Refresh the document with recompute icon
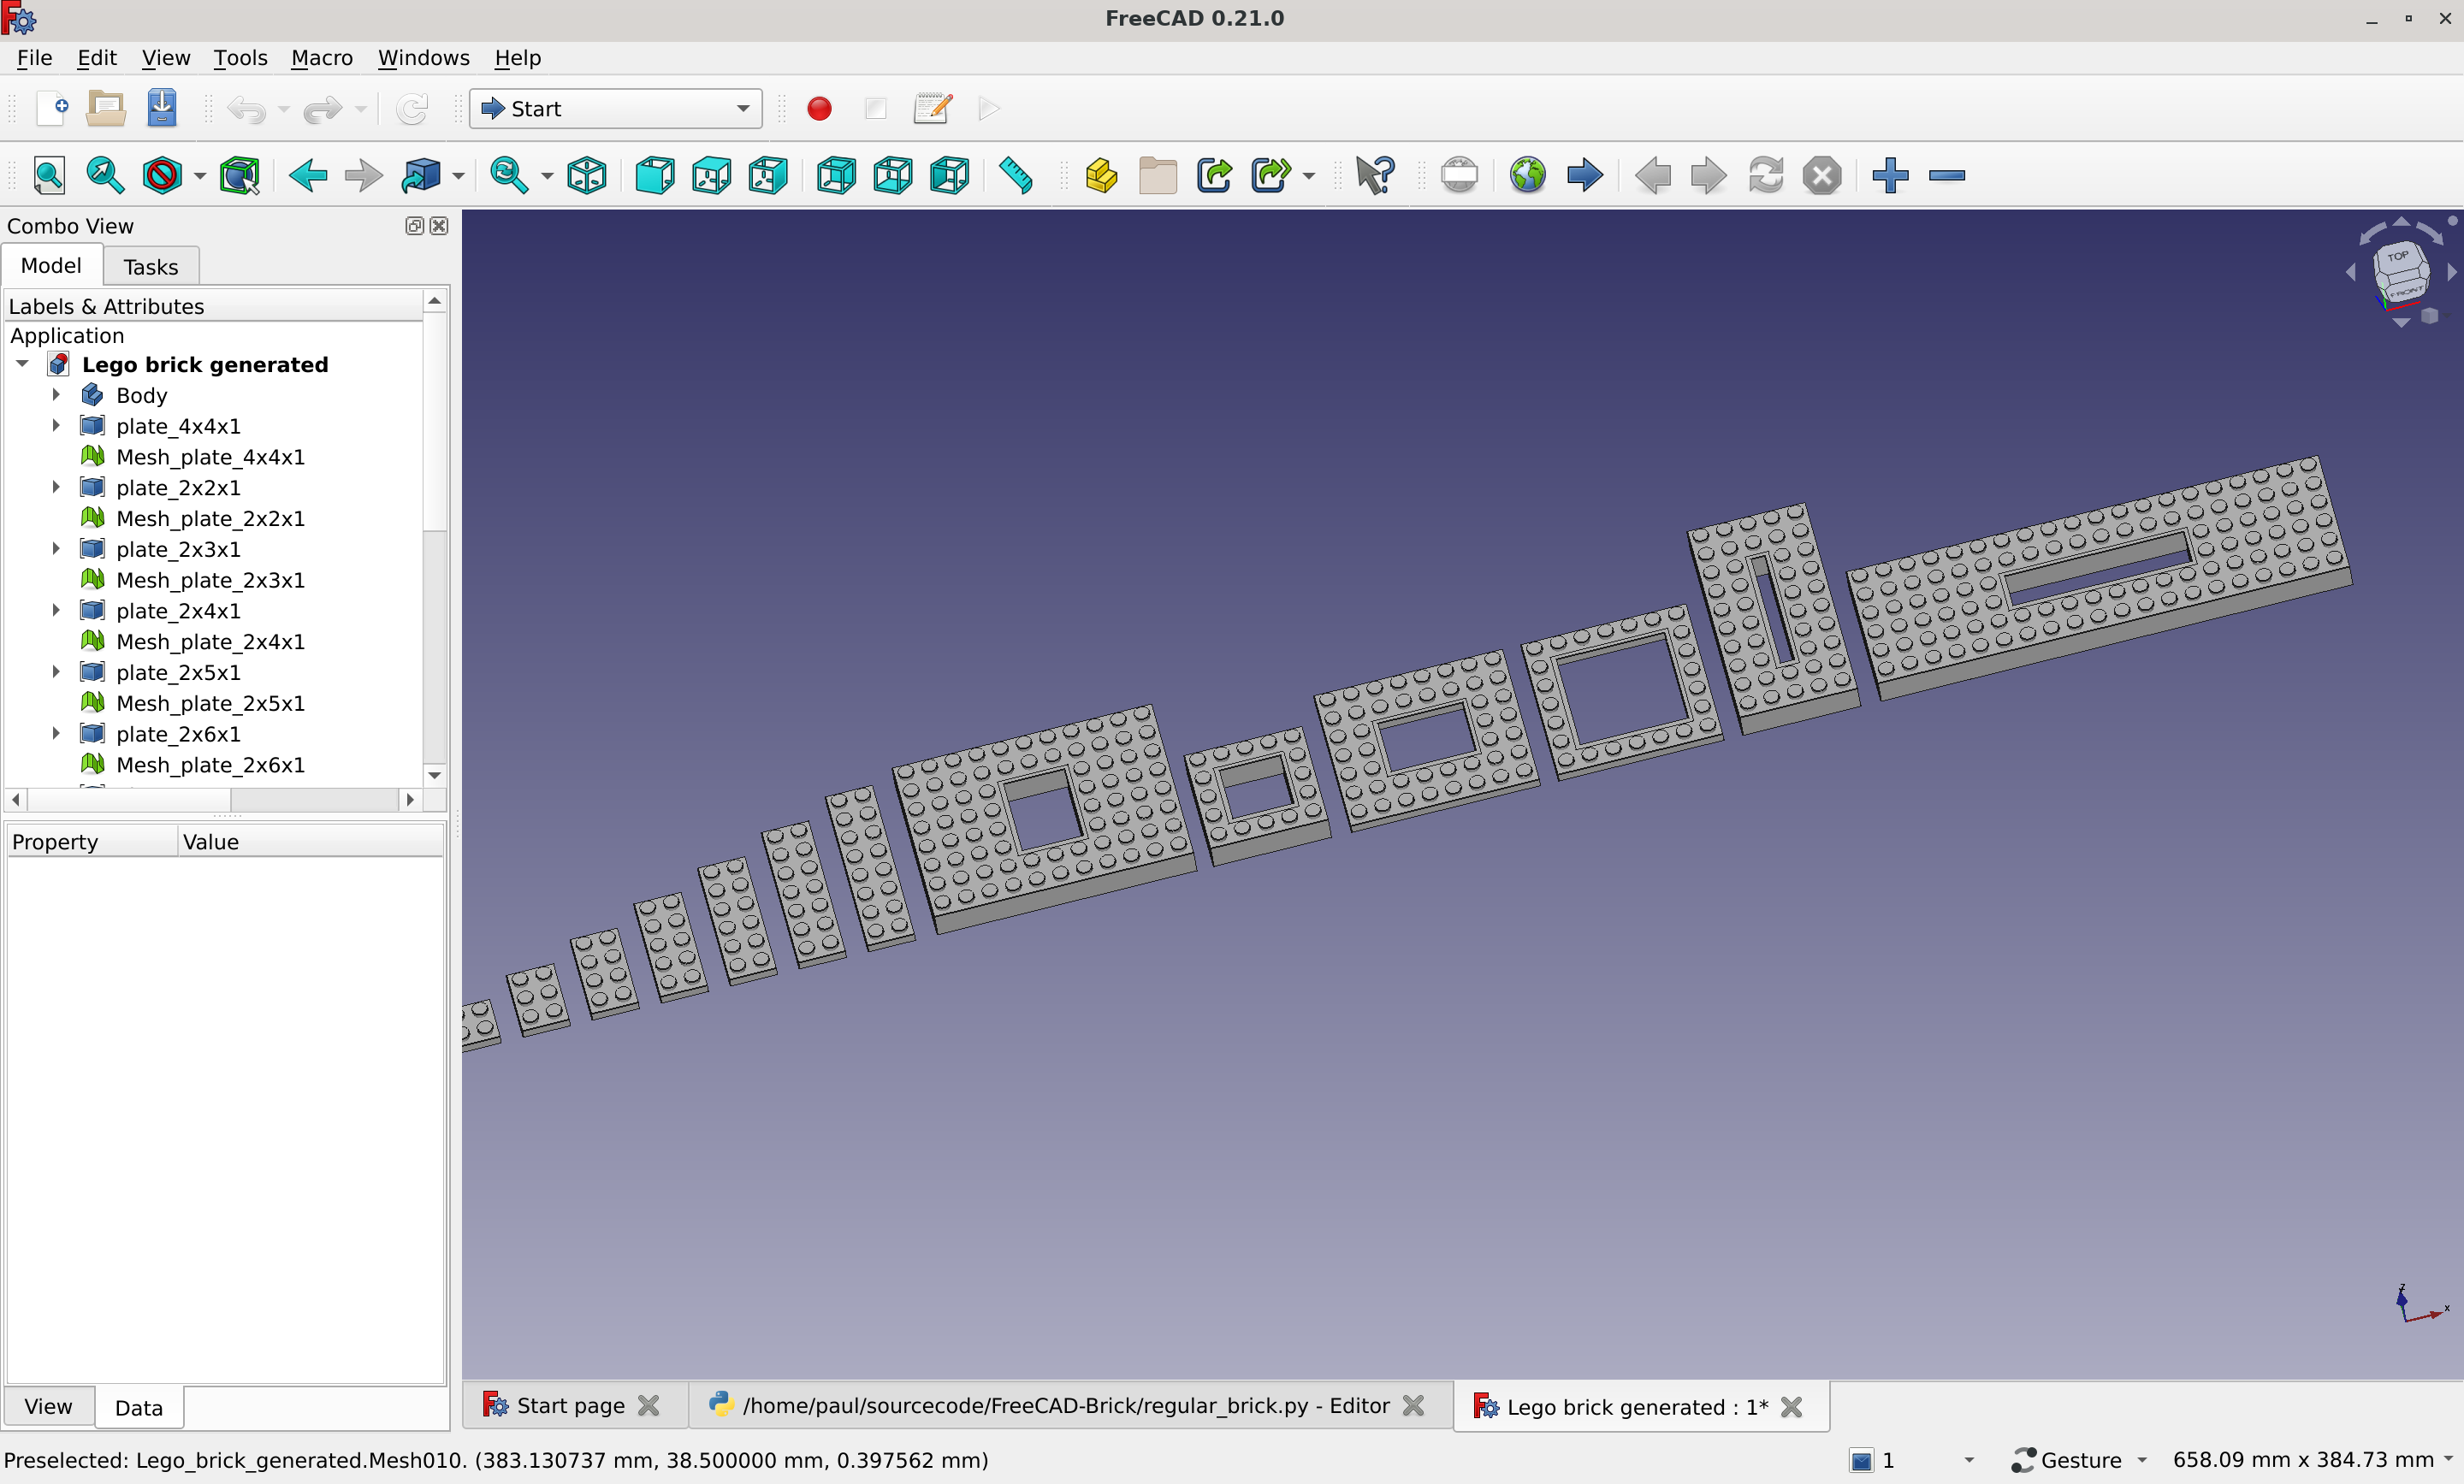This screenshot has height=1484, width=2464. click(412, 108)
